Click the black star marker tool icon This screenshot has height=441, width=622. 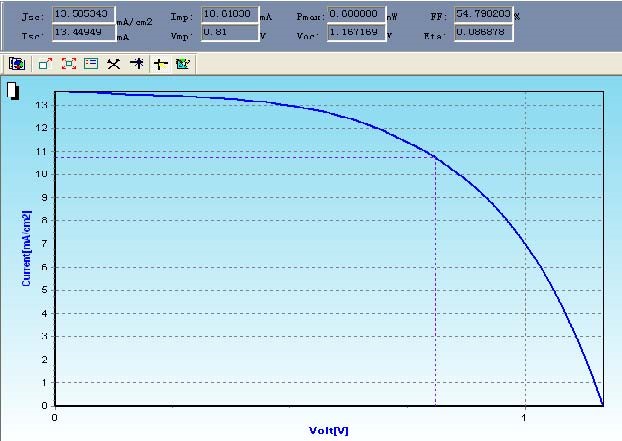pos(137,63)
